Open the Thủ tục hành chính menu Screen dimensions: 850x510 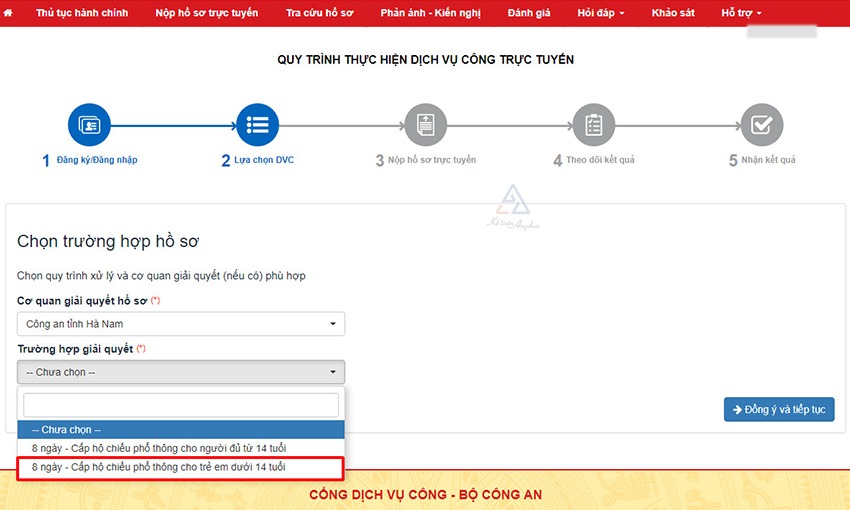pyautogui.click(x=82, y=13)
